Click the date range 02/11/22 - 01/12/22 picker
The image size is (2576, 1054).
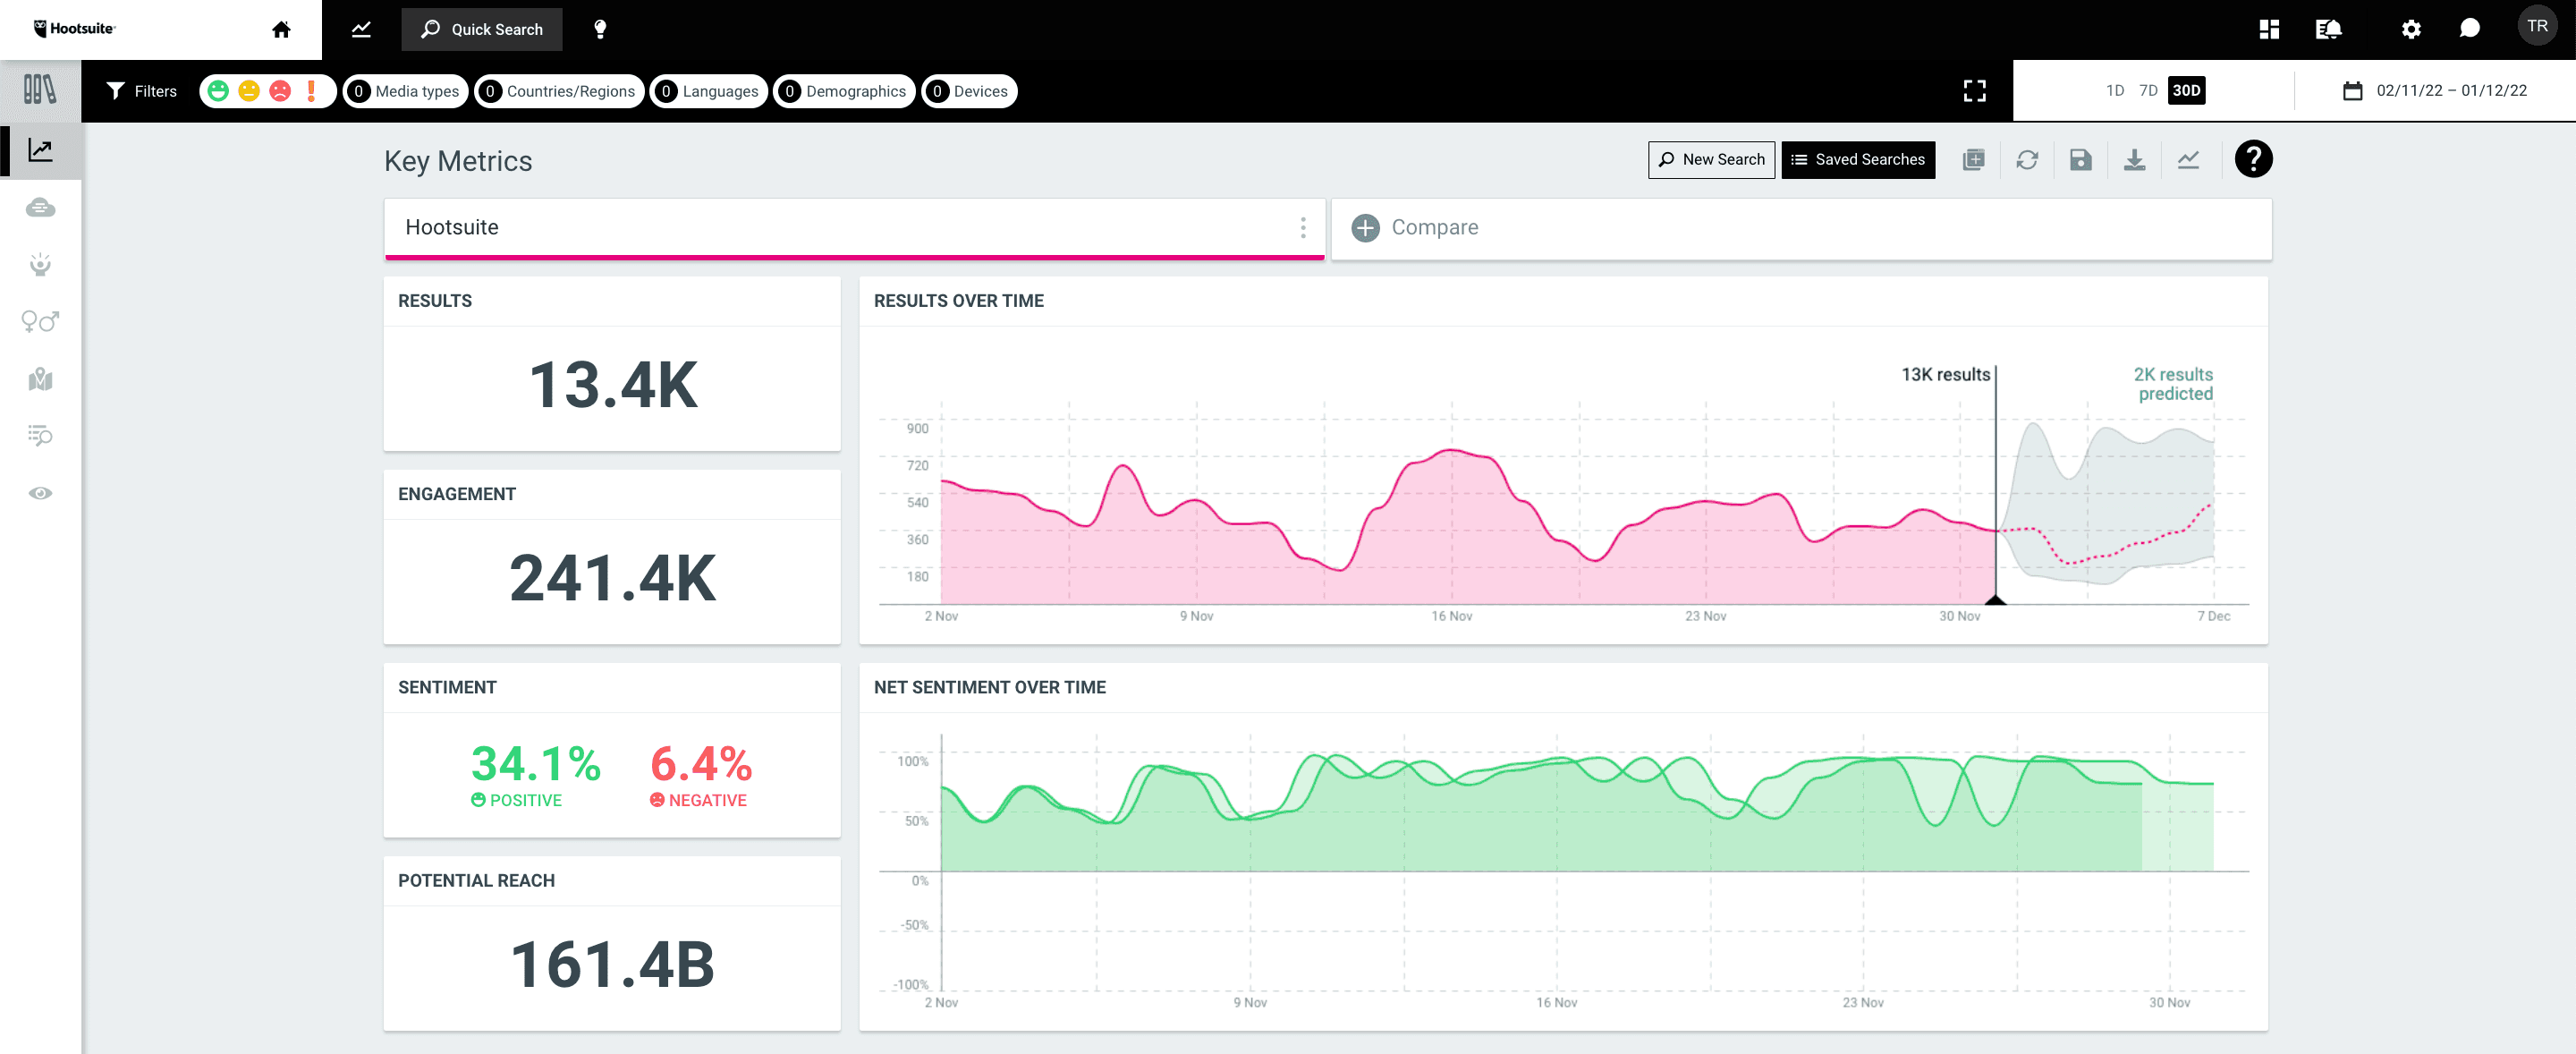2436,90
